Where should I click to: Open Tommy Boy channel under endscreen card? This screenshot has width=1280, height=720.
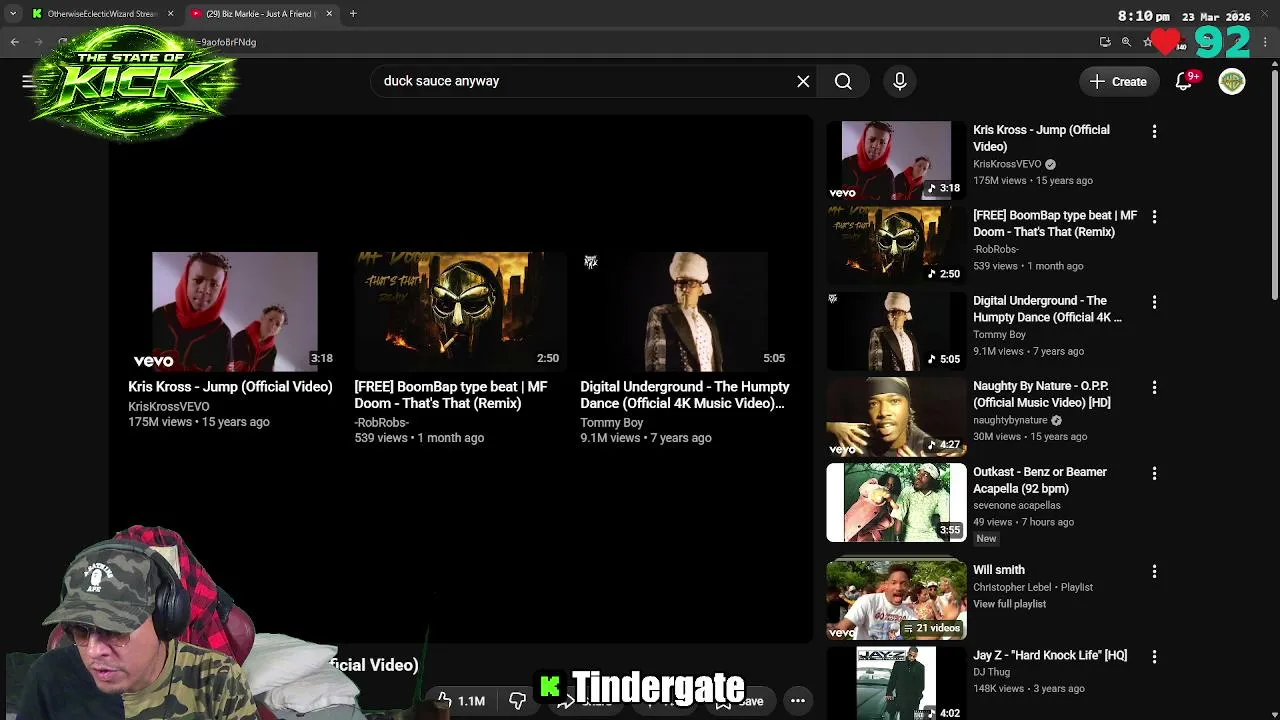[611, 423]
